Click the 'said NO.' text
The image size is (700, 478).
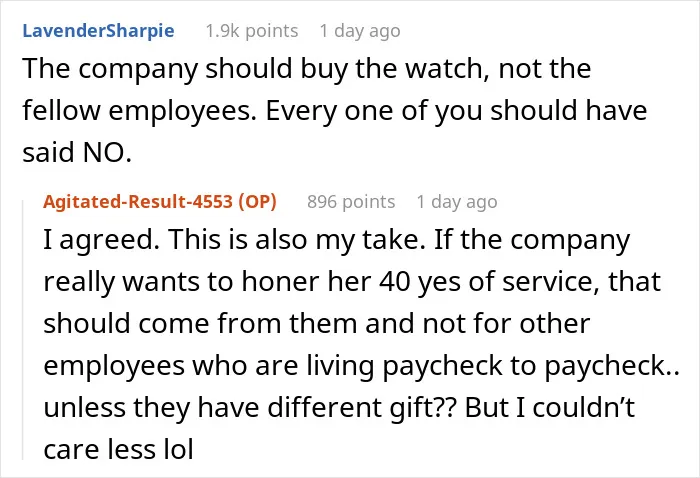[77, 152]
